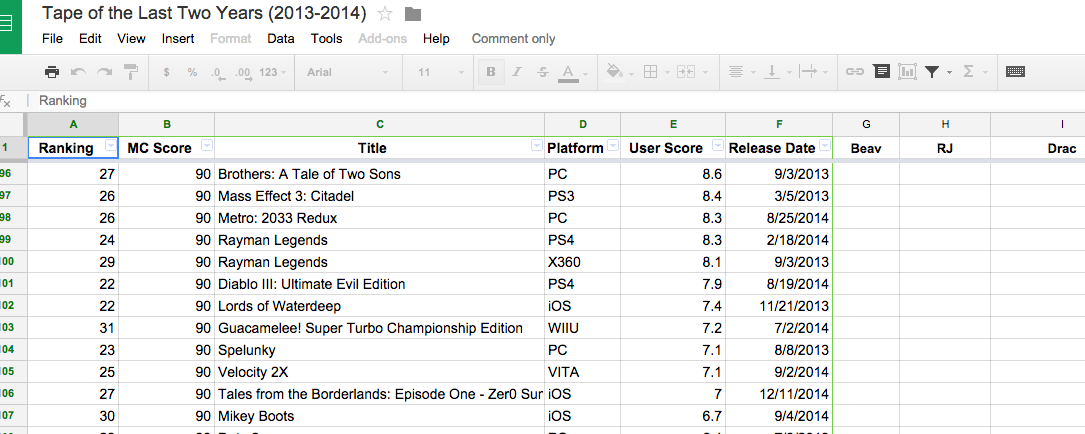The width and height of the screenshot is (1085, 434).
Task: Click the Print icon in toolbar
Action: click(x=52, y=72)
